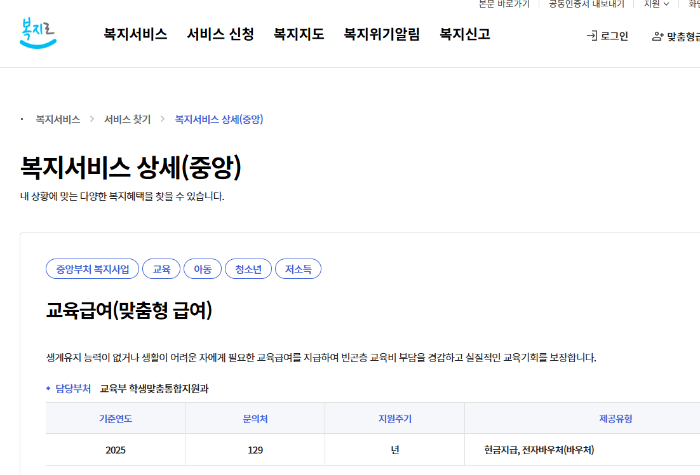
Task: Open the 복지신고 menu
Action: pyautogui.click(x=465, y=34)
